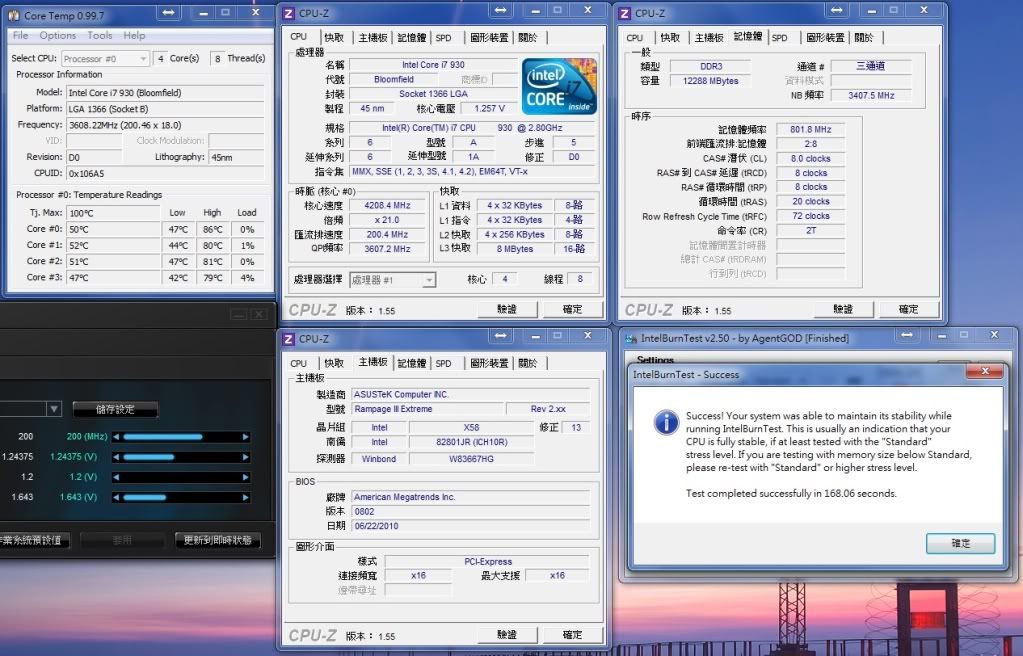This screenshot has height=656, width=1023.
Task: Click the model text Rampage III Extreme
Action: click(393, 409)
